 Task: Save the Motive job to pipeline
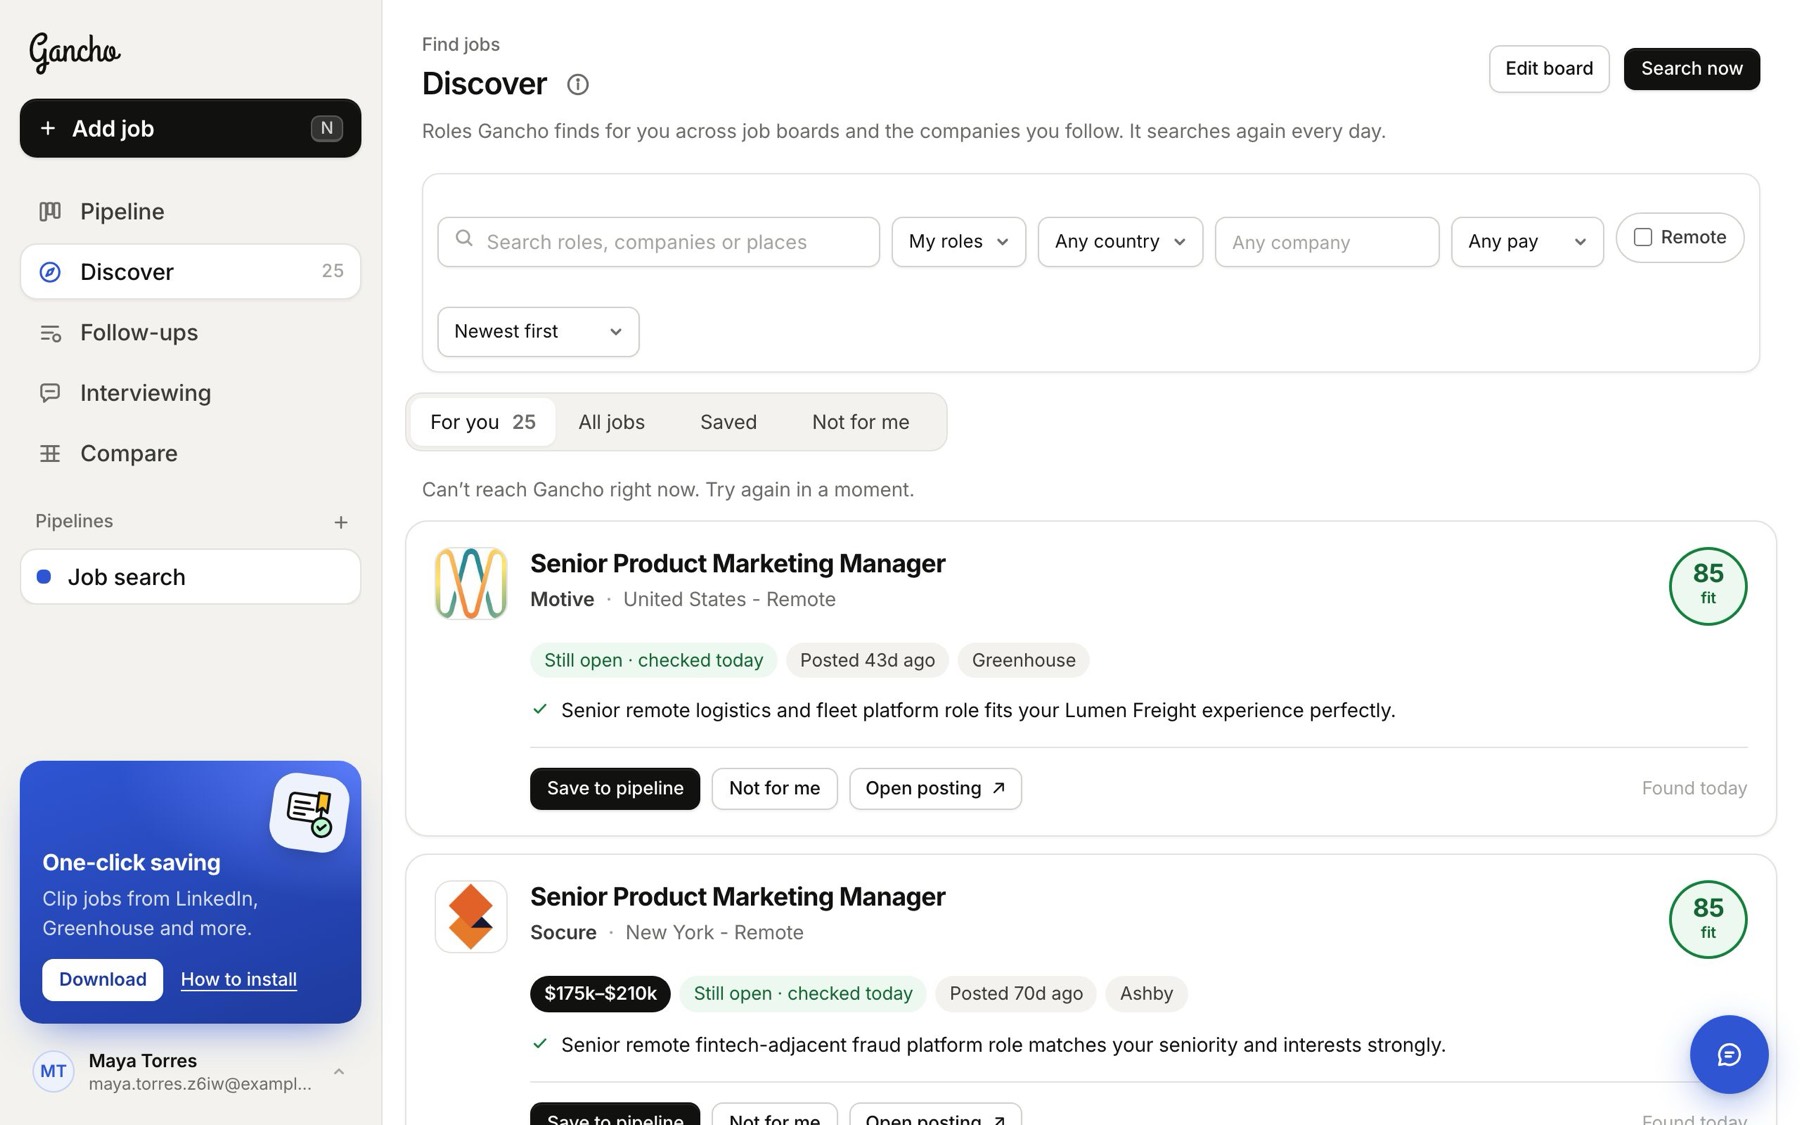click(x=615, y=789)
